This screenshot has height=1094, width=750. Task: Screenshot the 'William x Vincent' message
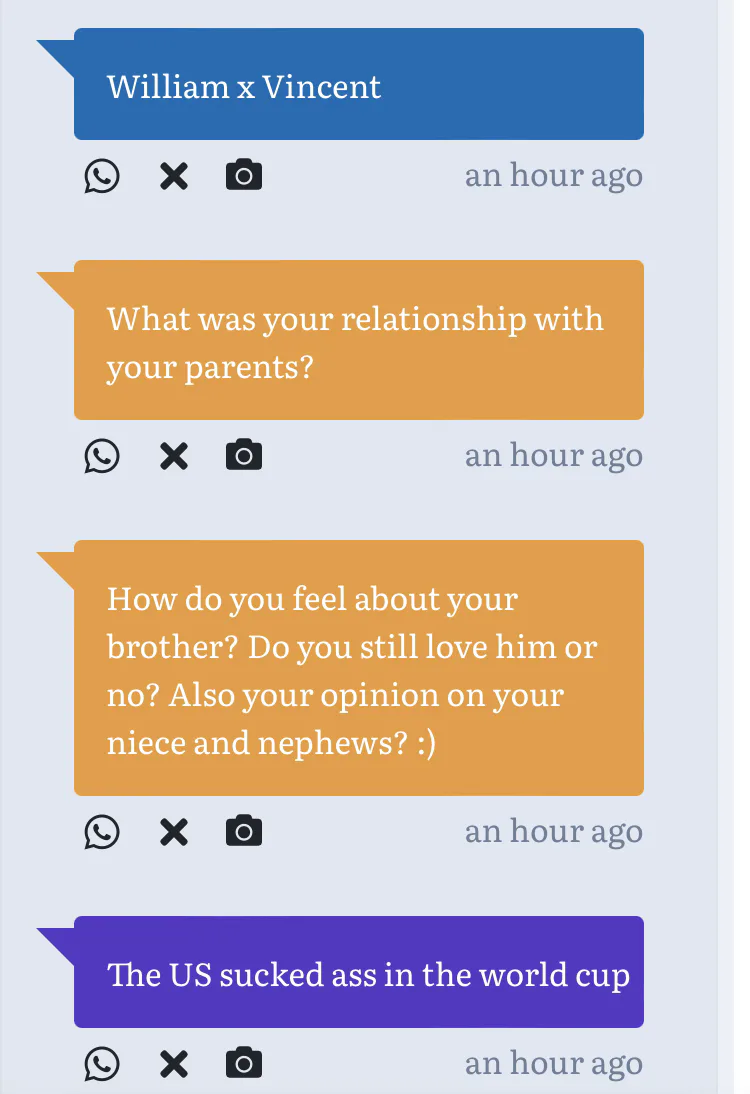pyautogui.click(x=244, y=177)
